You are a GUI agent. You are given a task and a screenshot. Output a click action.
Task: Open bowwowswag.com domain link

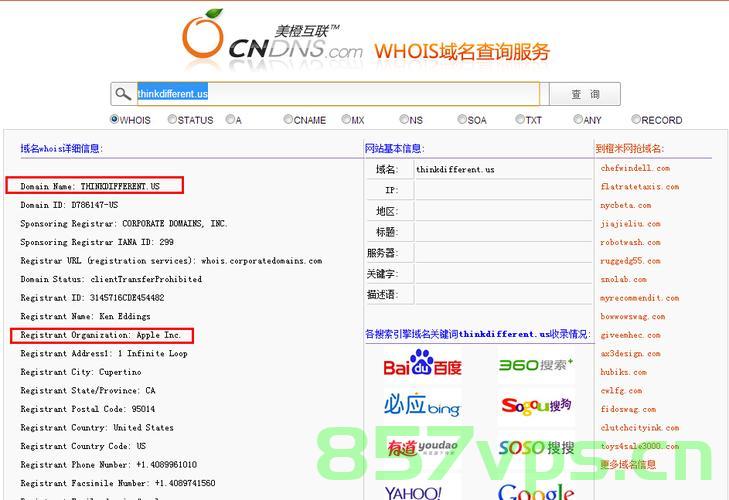coord(633,317)
